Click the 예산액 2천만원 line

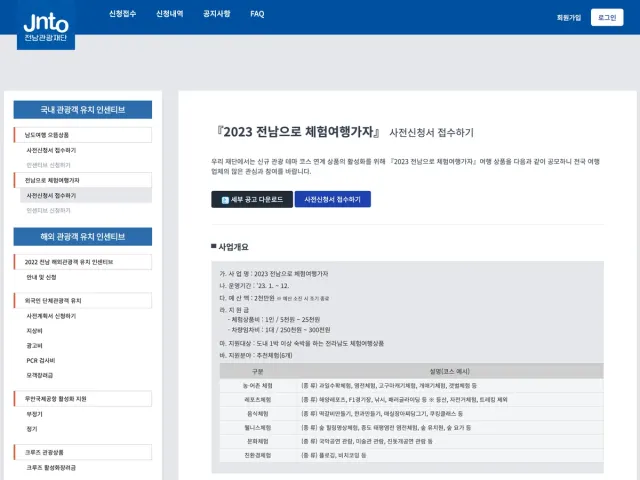click(x=274, y=298)
